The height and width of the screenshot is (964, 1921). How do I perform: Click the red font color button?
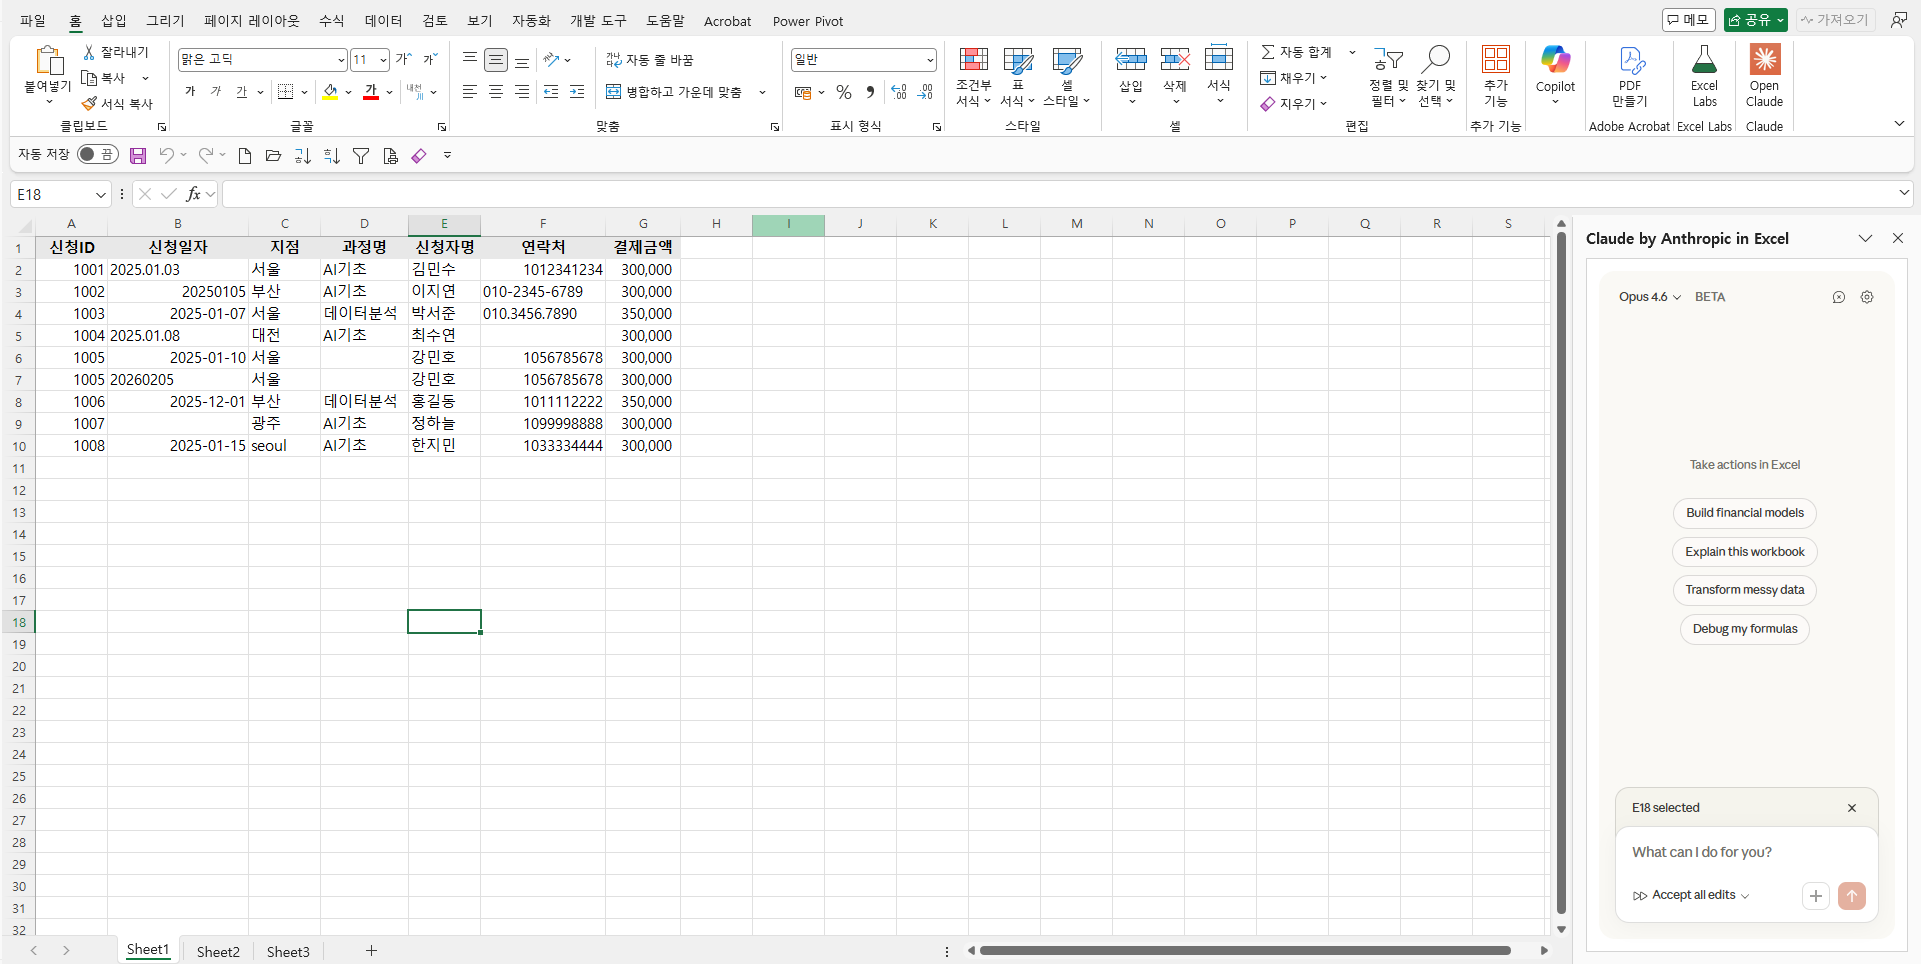371,92
